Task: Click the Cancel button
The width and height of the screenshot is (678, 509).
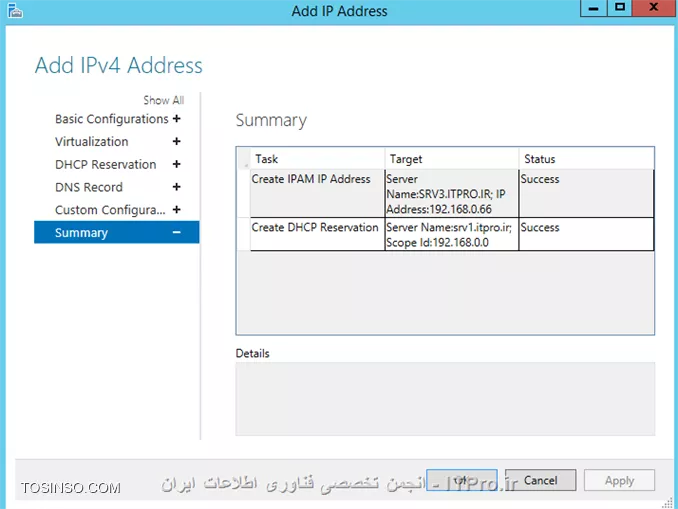Action: click(x=540, y=480)
